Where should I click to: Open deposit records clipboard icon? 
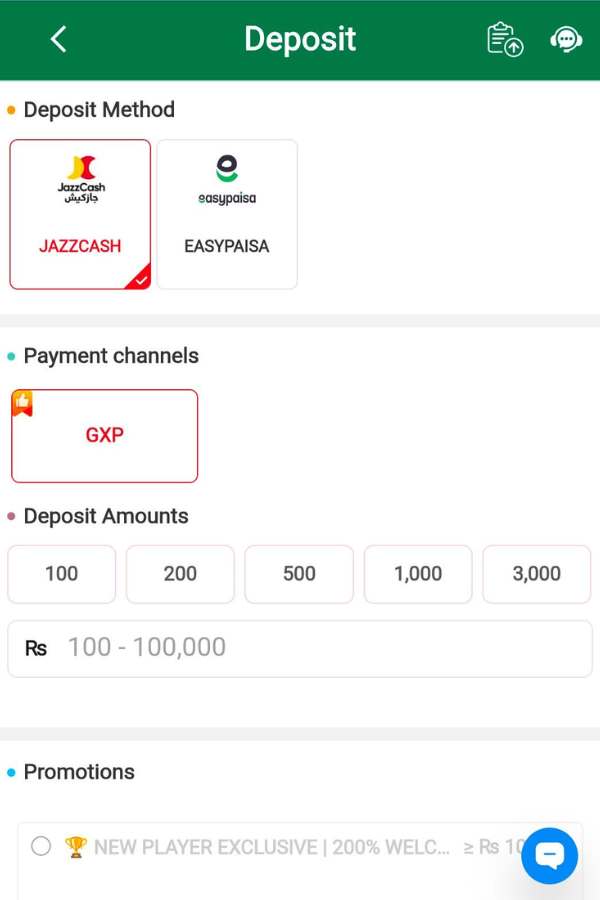pyautogui.click(x=505, y=39)
